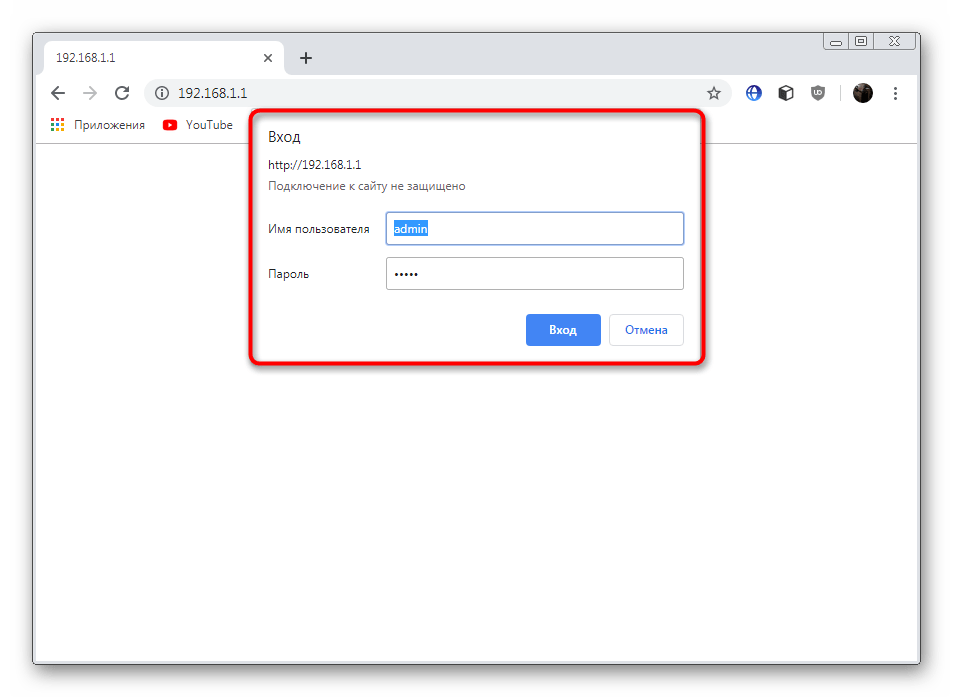Go back using the browser back arrow
Image resolution: width=953 pixels, height=697 pixels.
[x=58, y=93]
